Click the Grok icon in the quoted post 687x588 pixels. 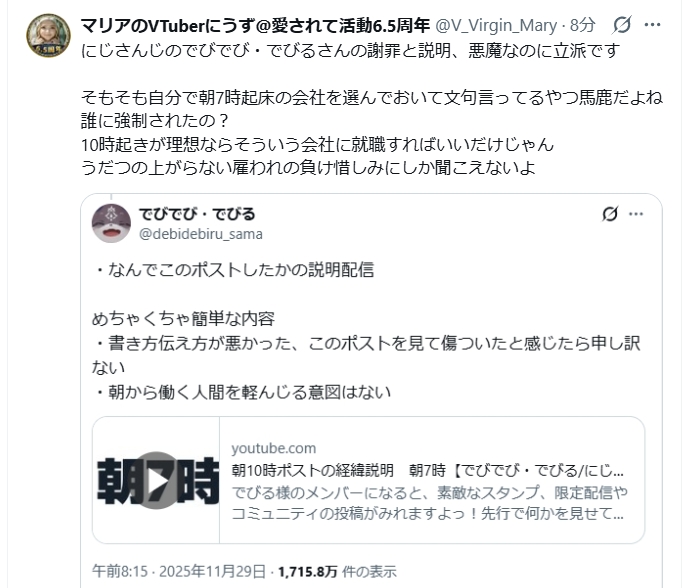coord(610,214)
